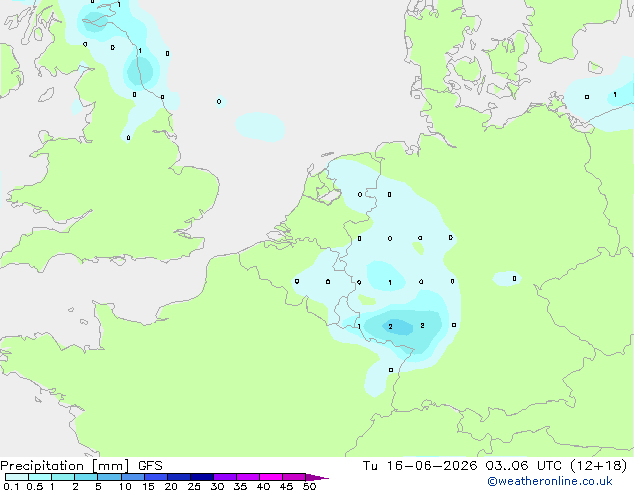634x490 pixels.
Task: Click the 'GFS' model label
Action: (x=150, y=466)
